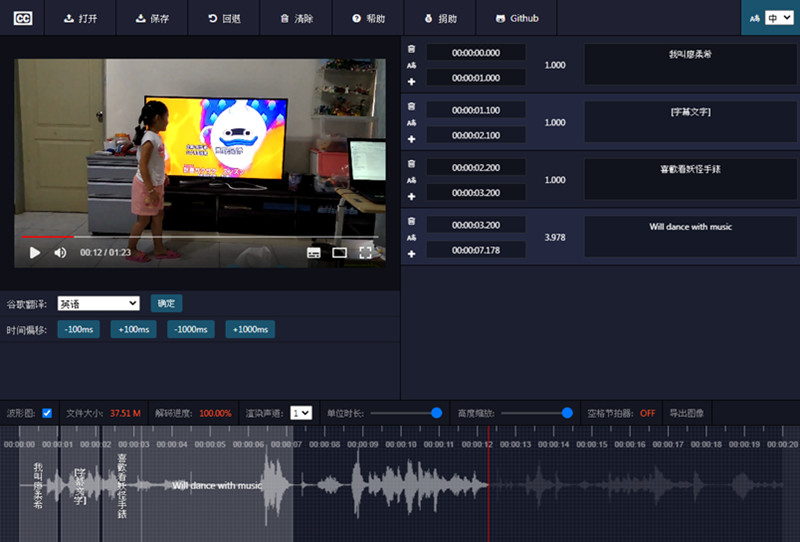Edit the Will dance with music text box
Screen dimensions: 800x542
[690, 236]
